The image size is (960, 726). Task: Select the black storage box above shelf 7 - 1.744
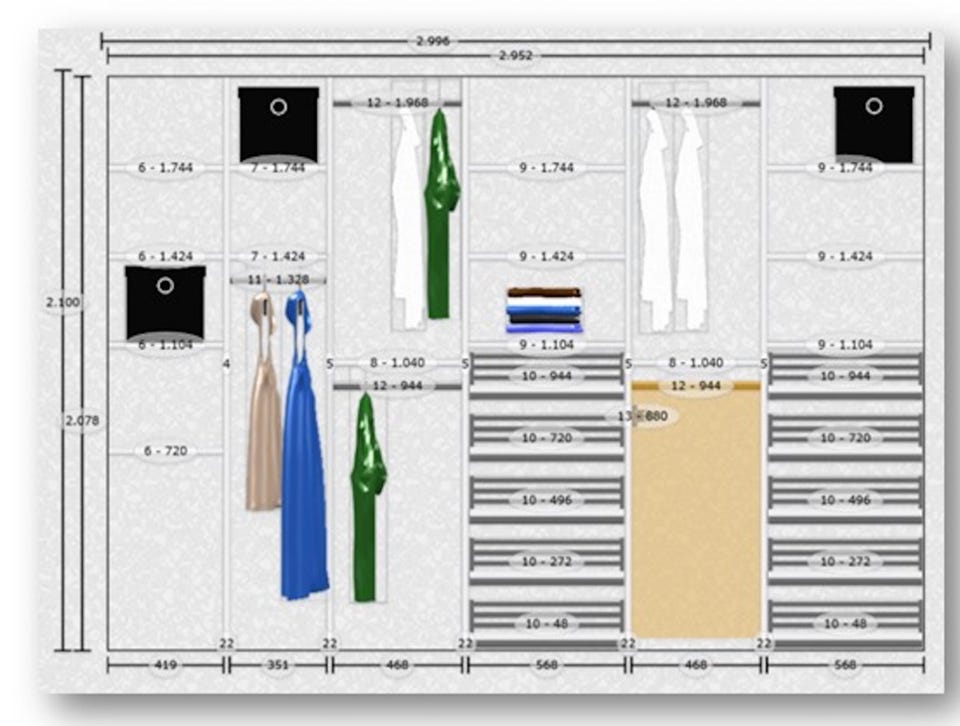pos(279,125)
